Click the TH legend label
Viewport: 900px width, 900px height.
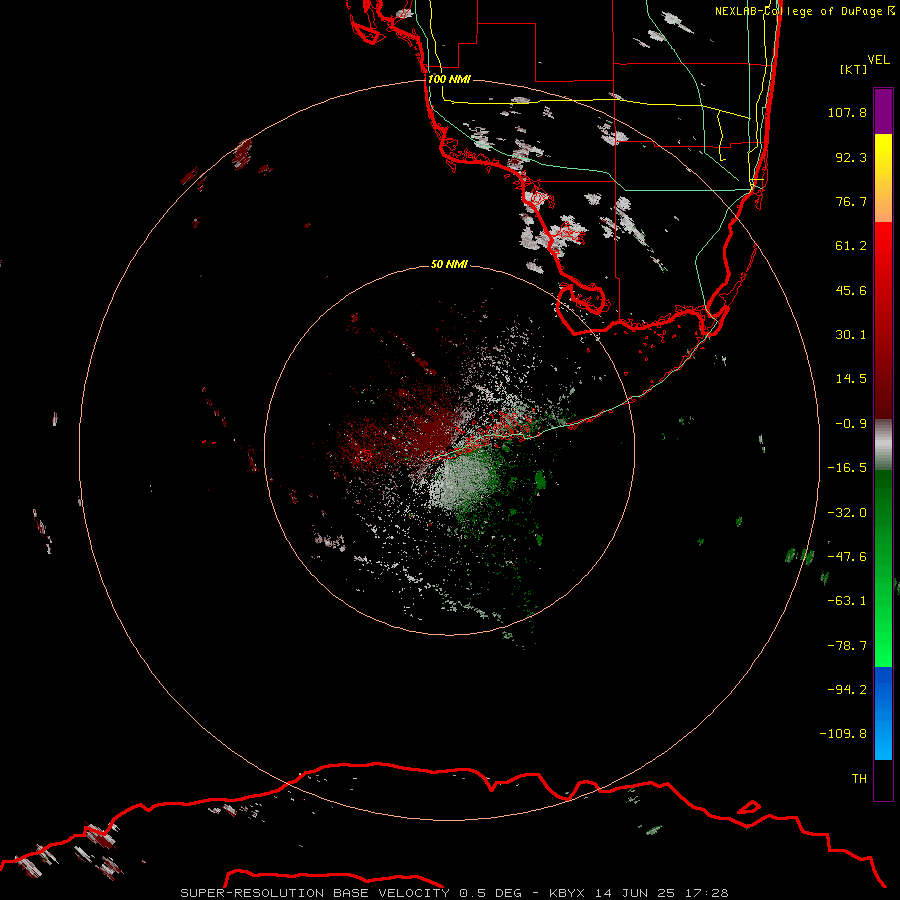[x=859, y=778]
